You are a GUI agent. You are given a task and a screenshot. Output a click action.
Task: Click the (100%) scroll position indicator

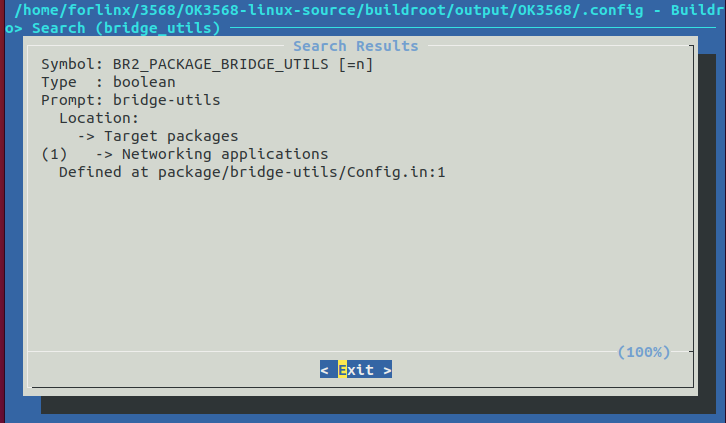pyautogui.click(x=643, y=352)
